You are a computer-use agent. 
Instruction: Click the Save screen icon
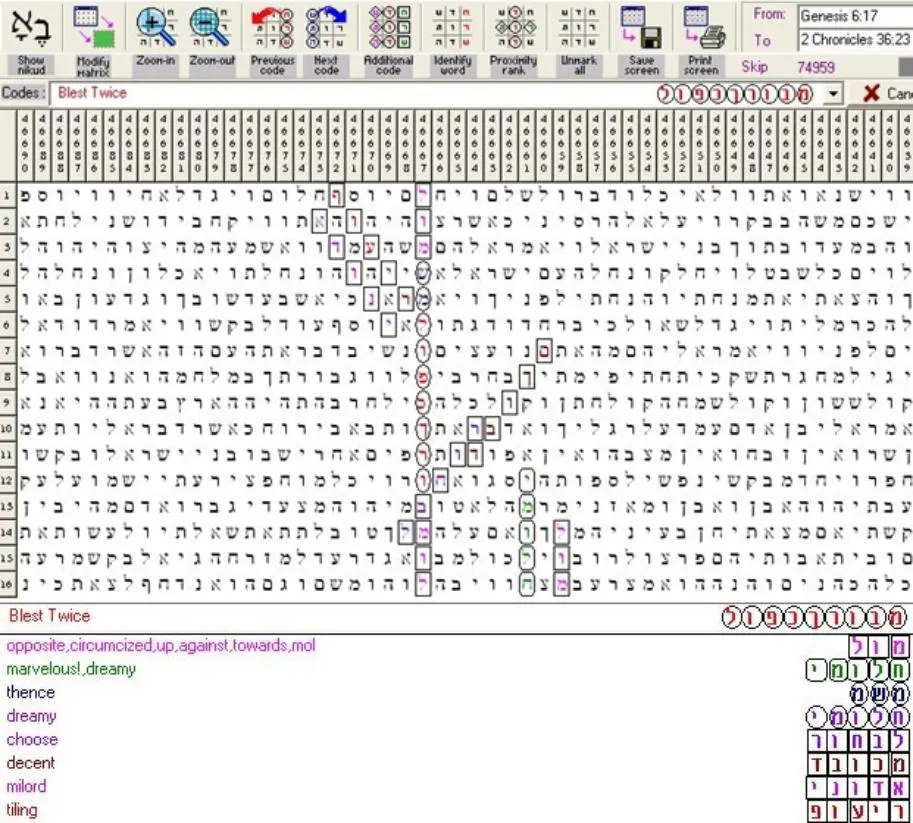(x=641, y=27)
